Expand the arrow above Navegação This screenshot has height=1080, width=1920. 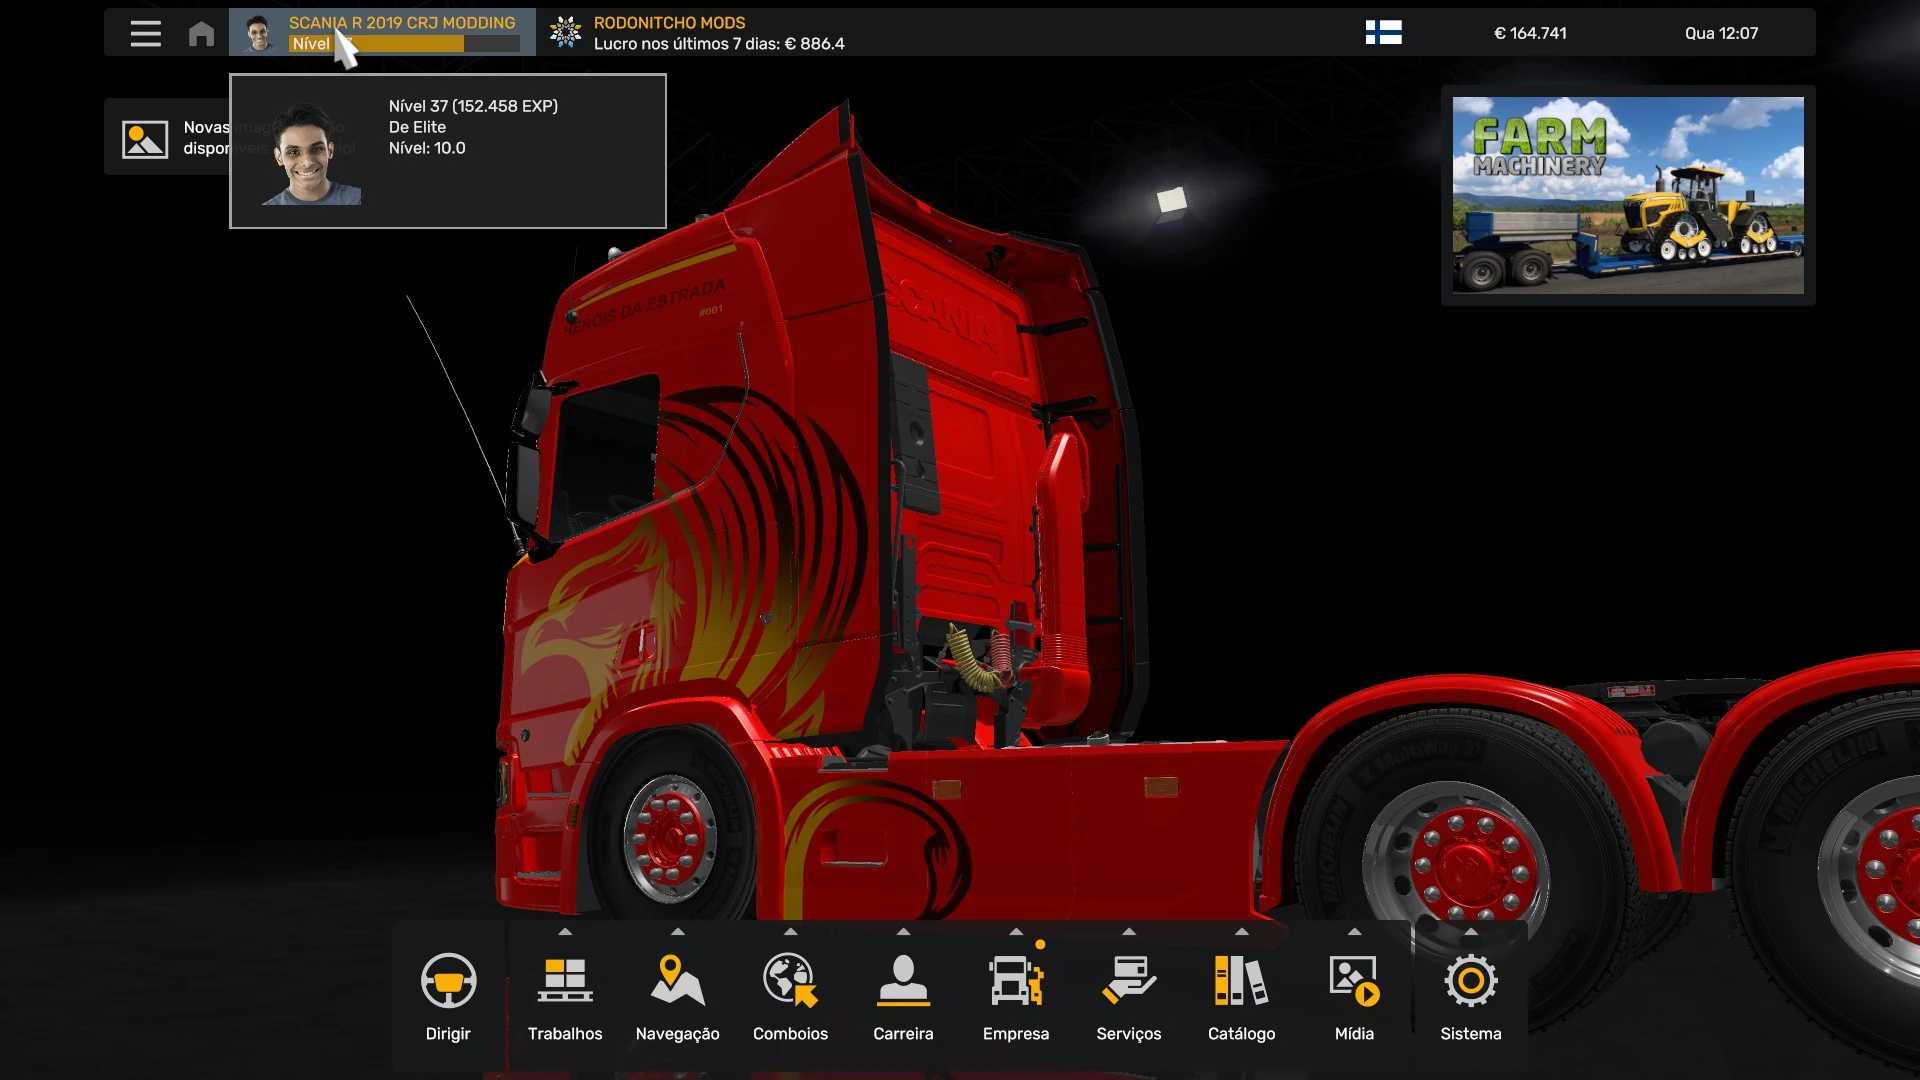pyautogui.click(x=678, y=932)
